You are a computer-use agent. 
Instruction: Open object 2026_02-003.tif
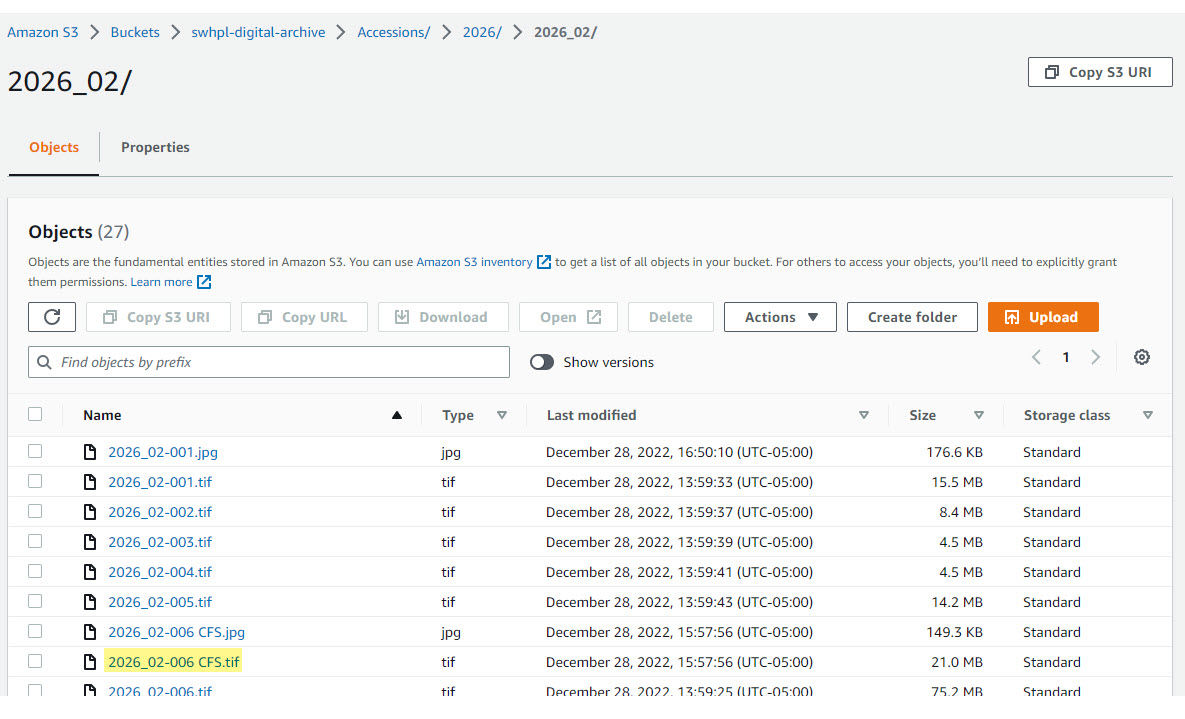click(160, 542)
